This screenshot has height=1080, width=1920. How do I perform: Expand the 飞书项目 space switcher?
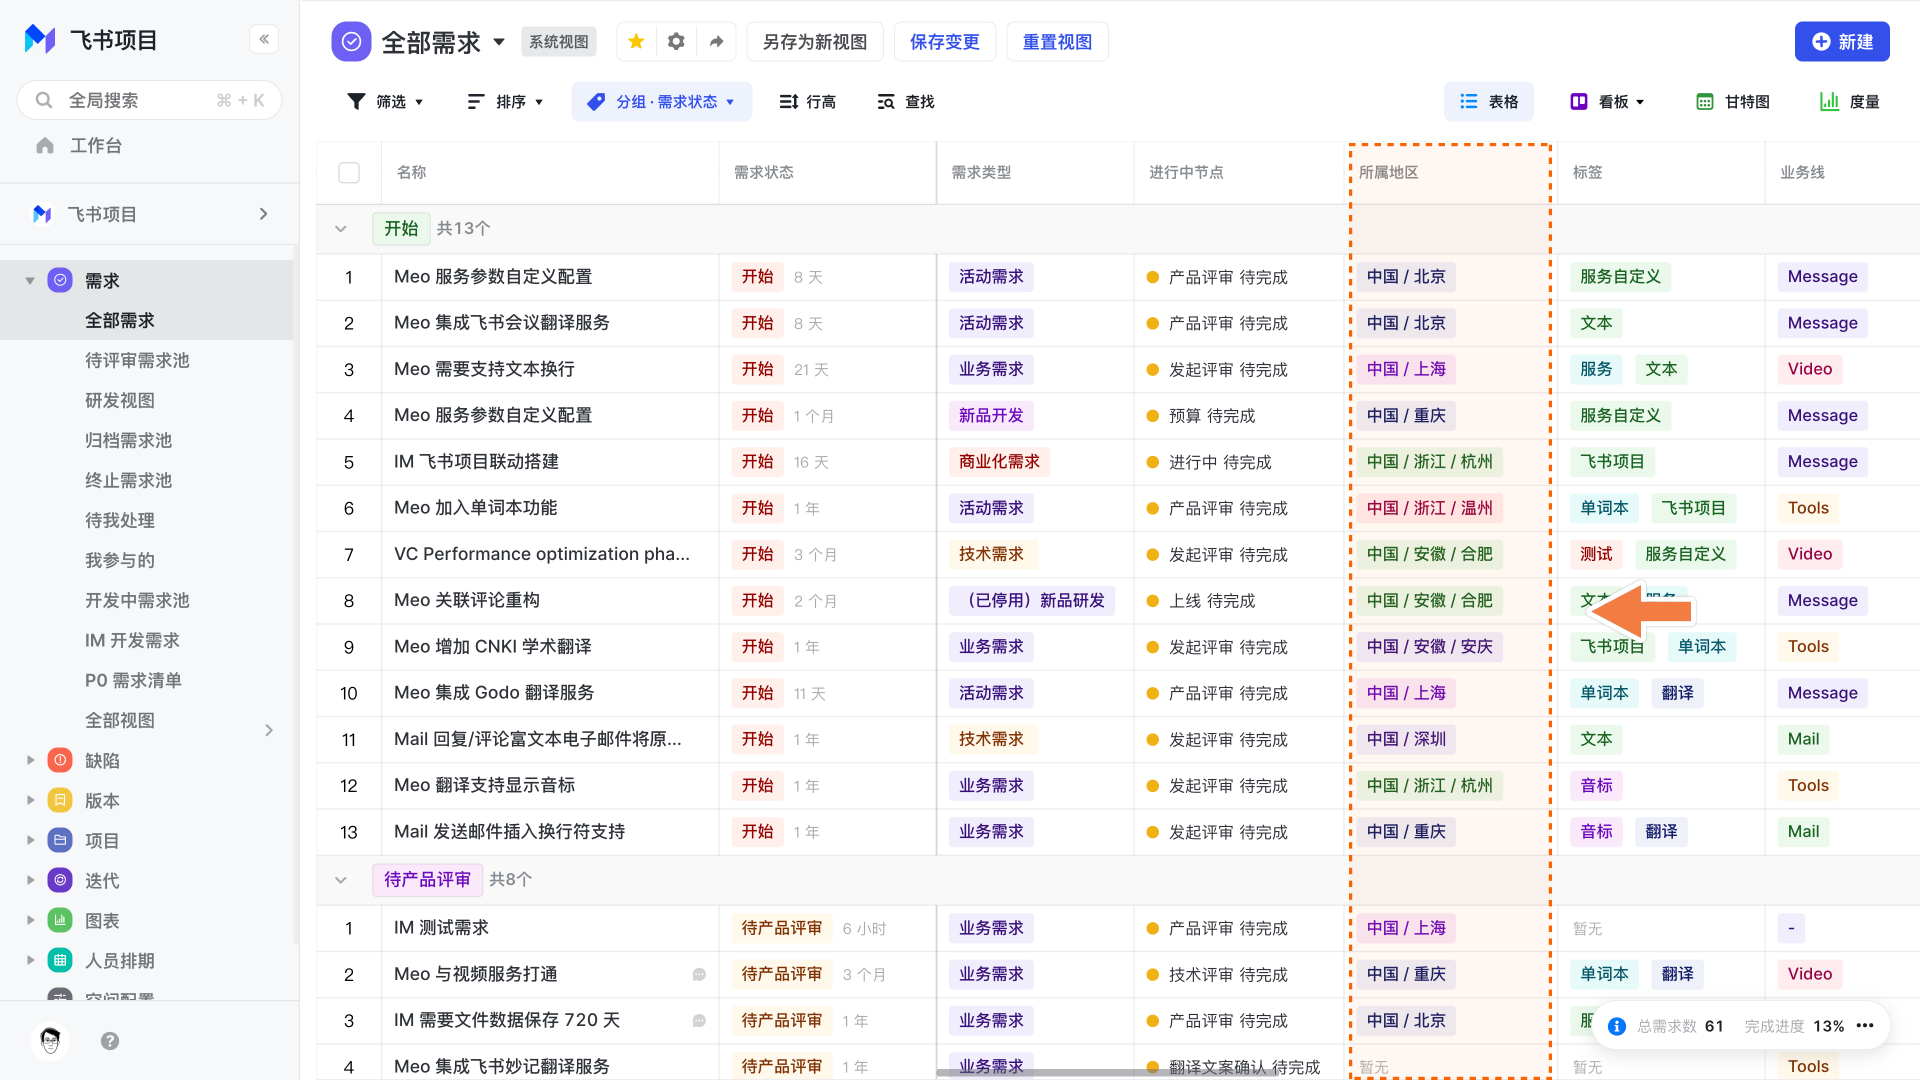tap(264, 214)
